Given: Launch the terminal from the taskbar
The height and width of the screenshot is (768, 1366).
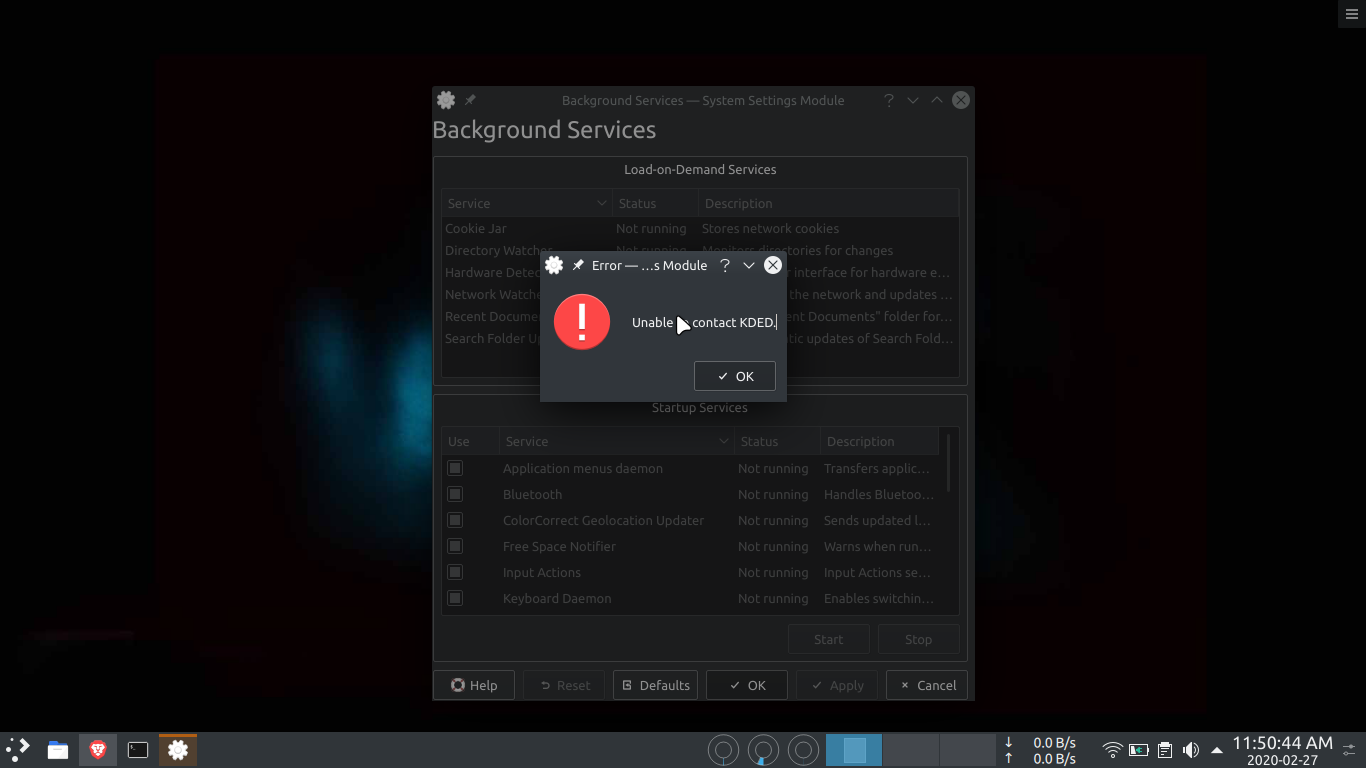Looking at the screenshot, I should pos(138,749).
